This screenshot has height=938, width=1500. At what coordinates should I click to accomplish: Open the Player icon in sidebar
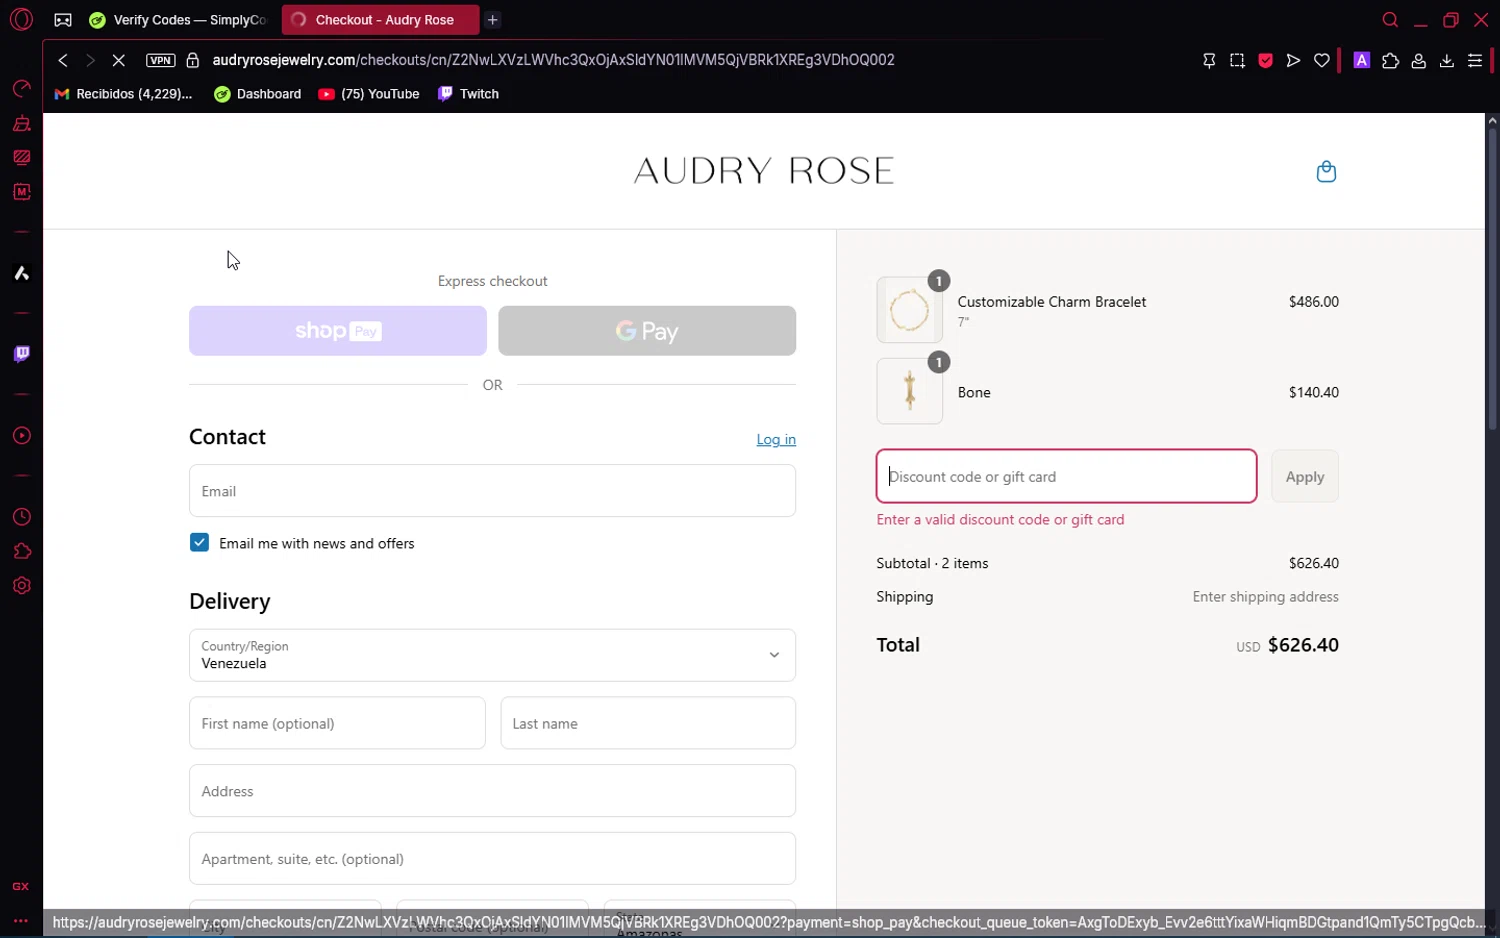(21, 436)
